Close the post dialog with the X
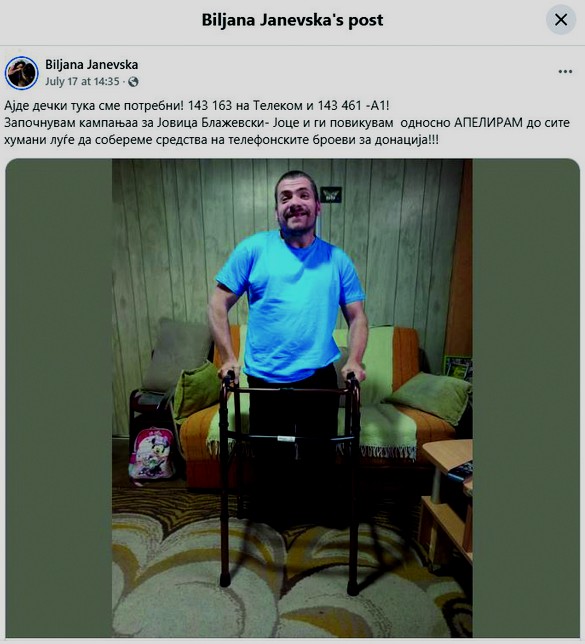The width and height of the screenshot is (585, 644). click(x=561, y=20)
